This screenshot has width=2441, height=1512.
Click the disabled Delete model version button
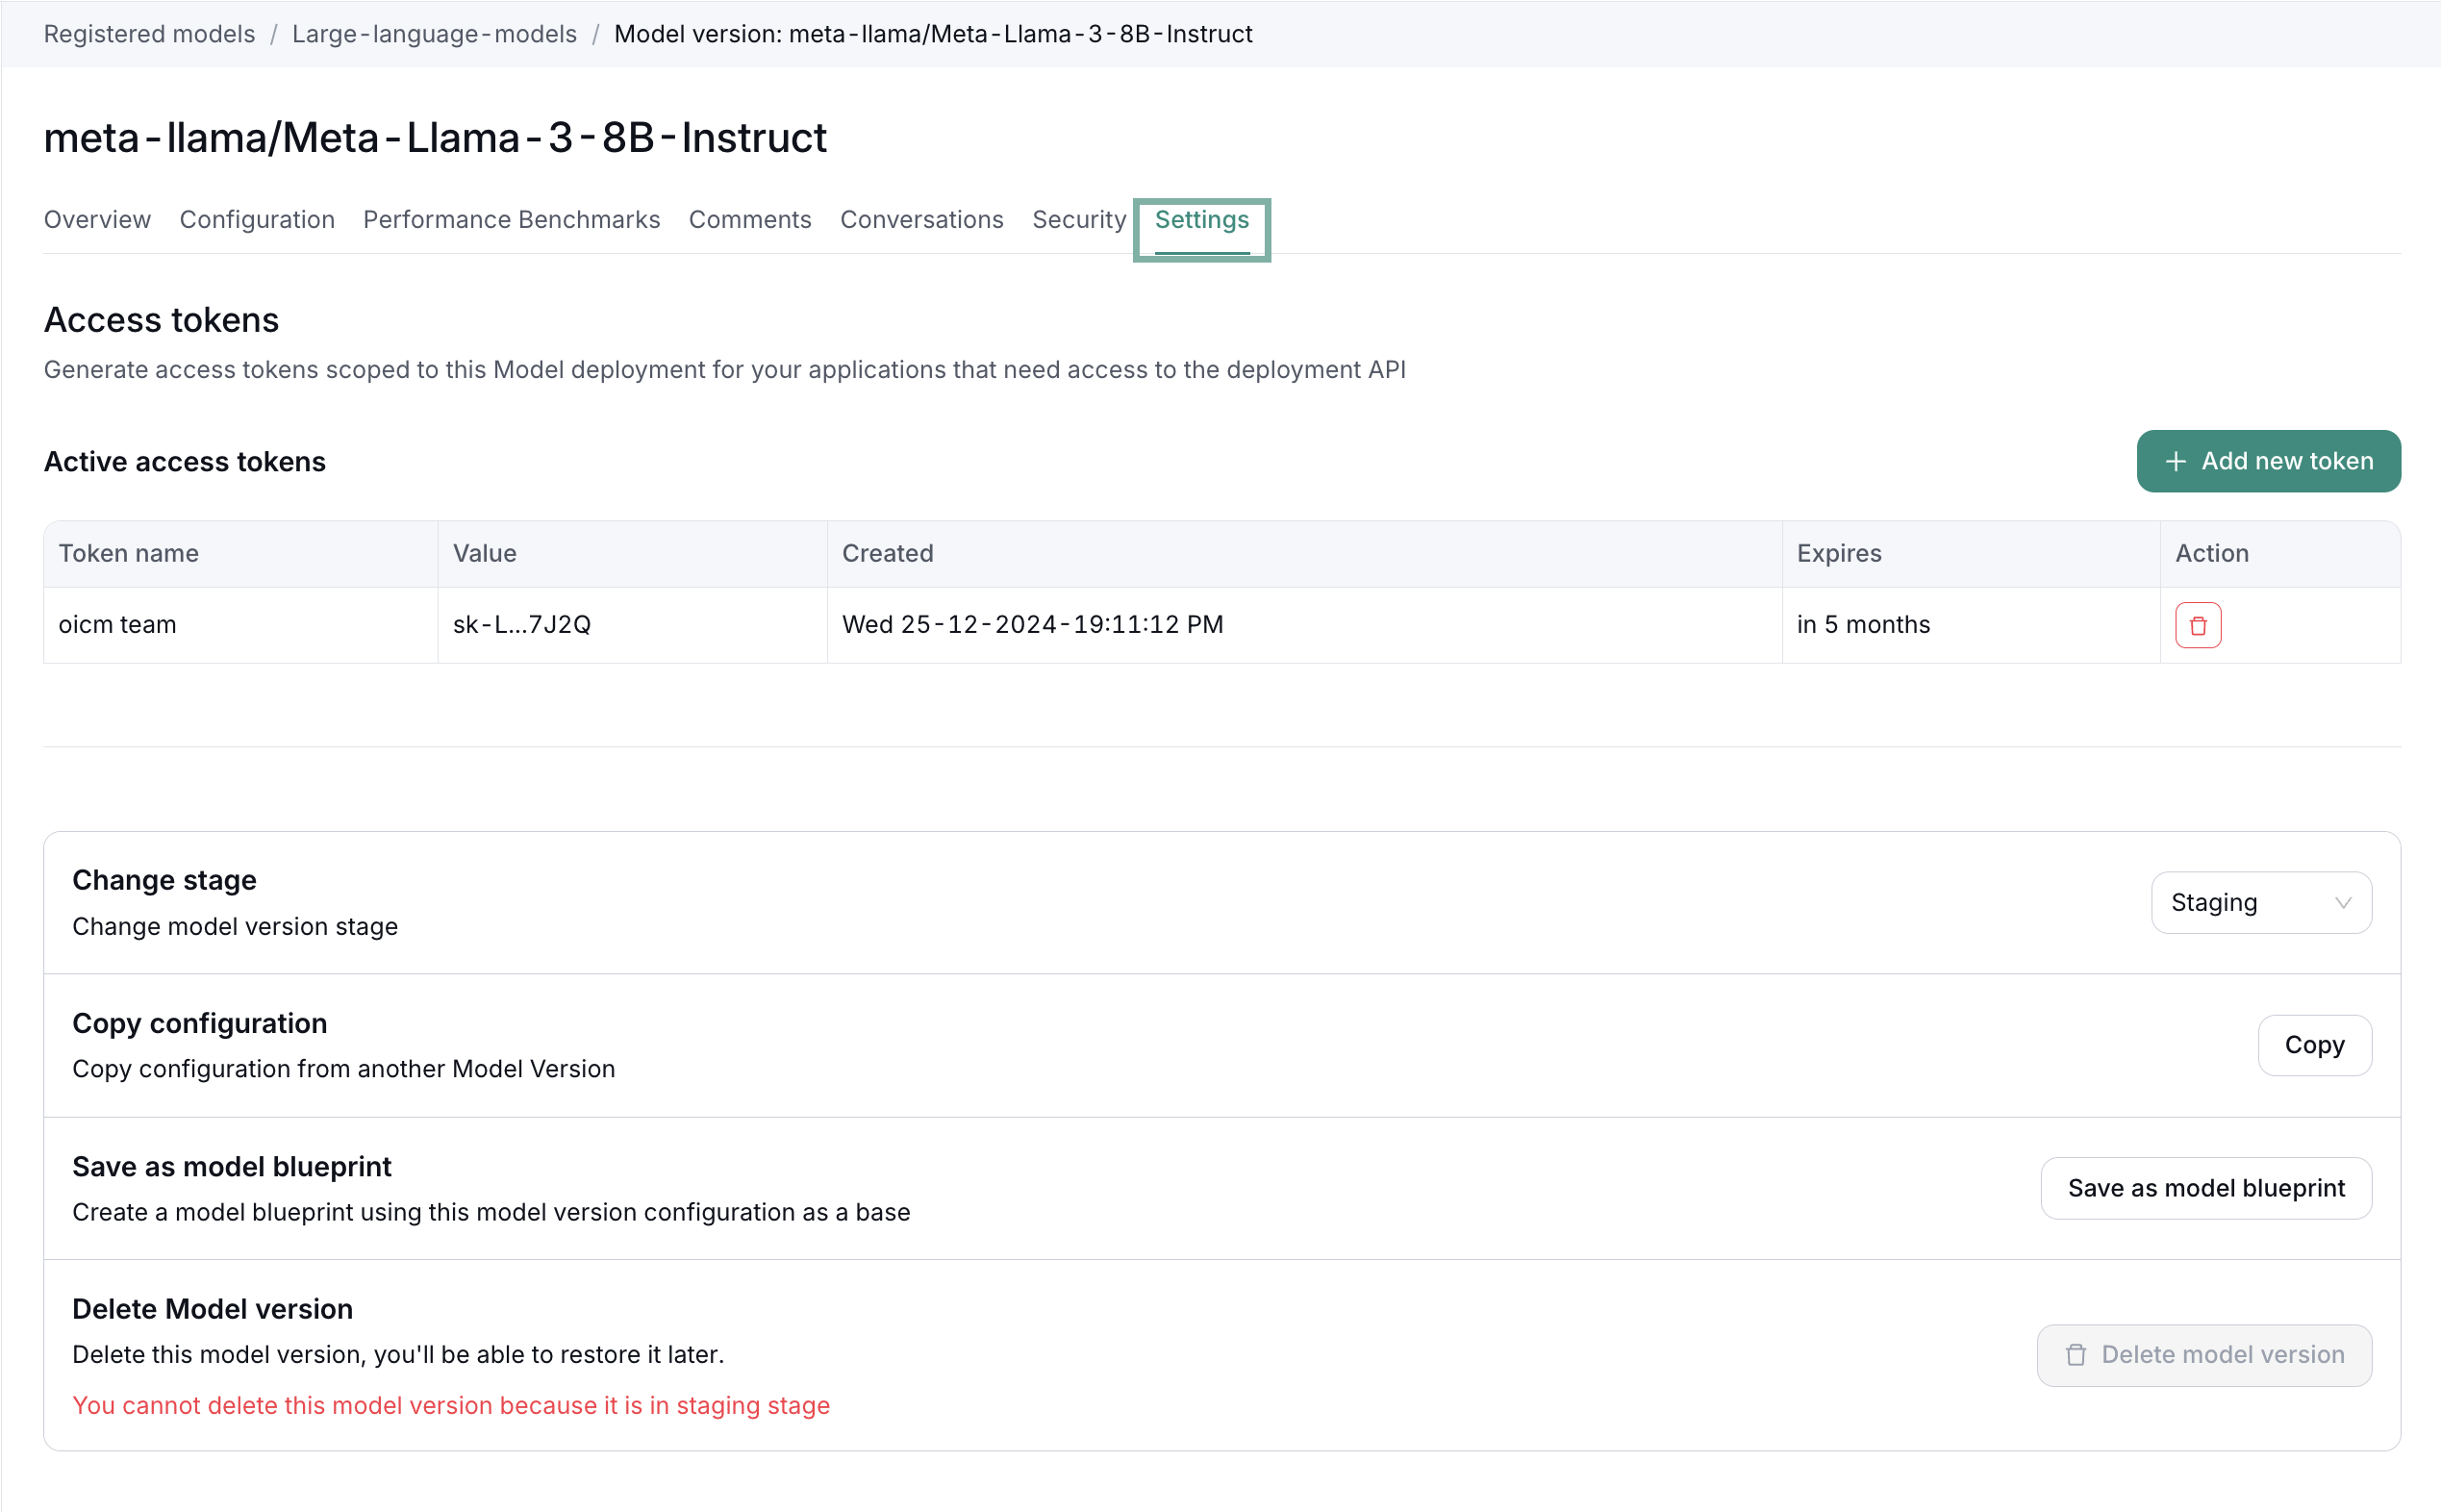tap(2205, 1355)
